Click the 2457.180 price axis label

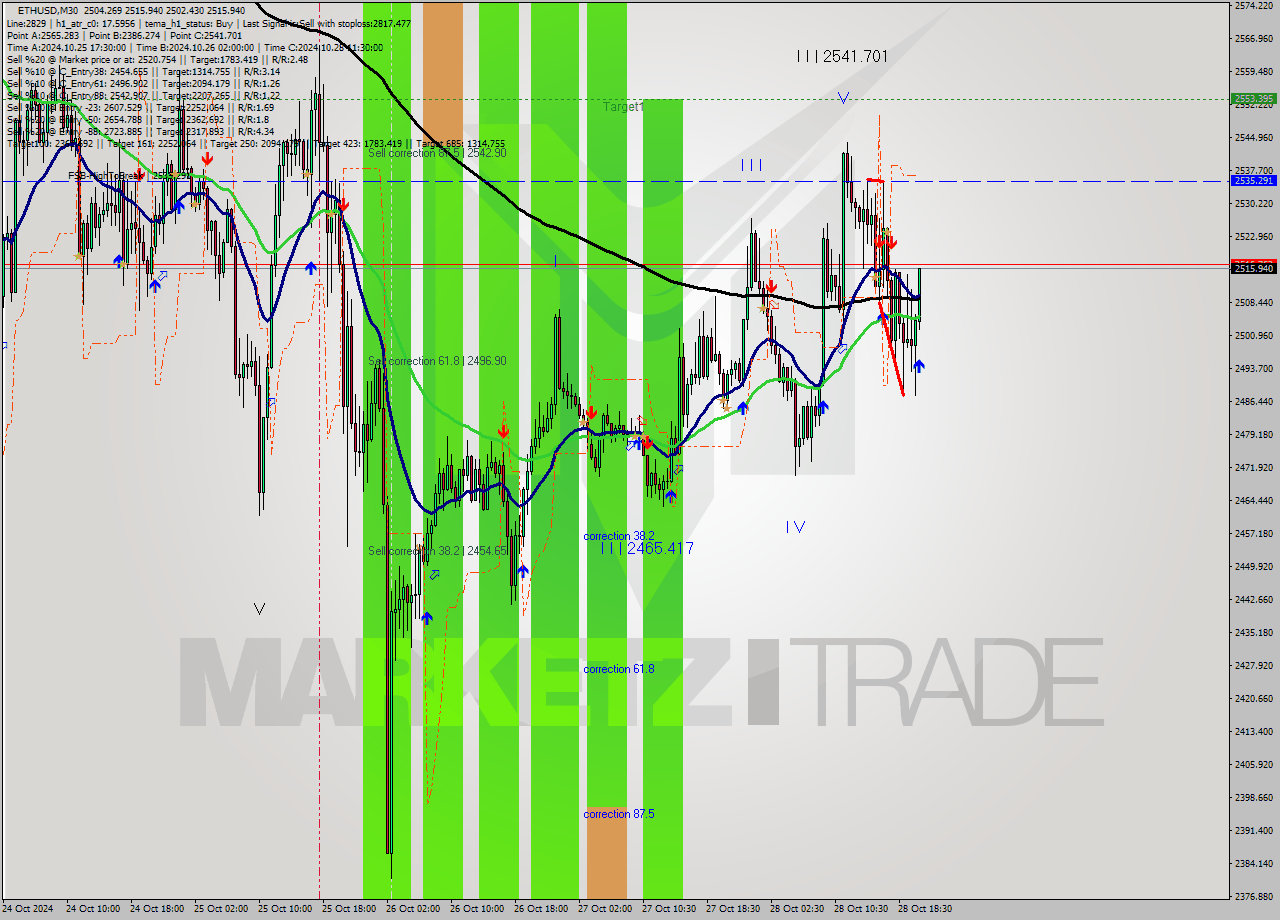(1254, 534)
